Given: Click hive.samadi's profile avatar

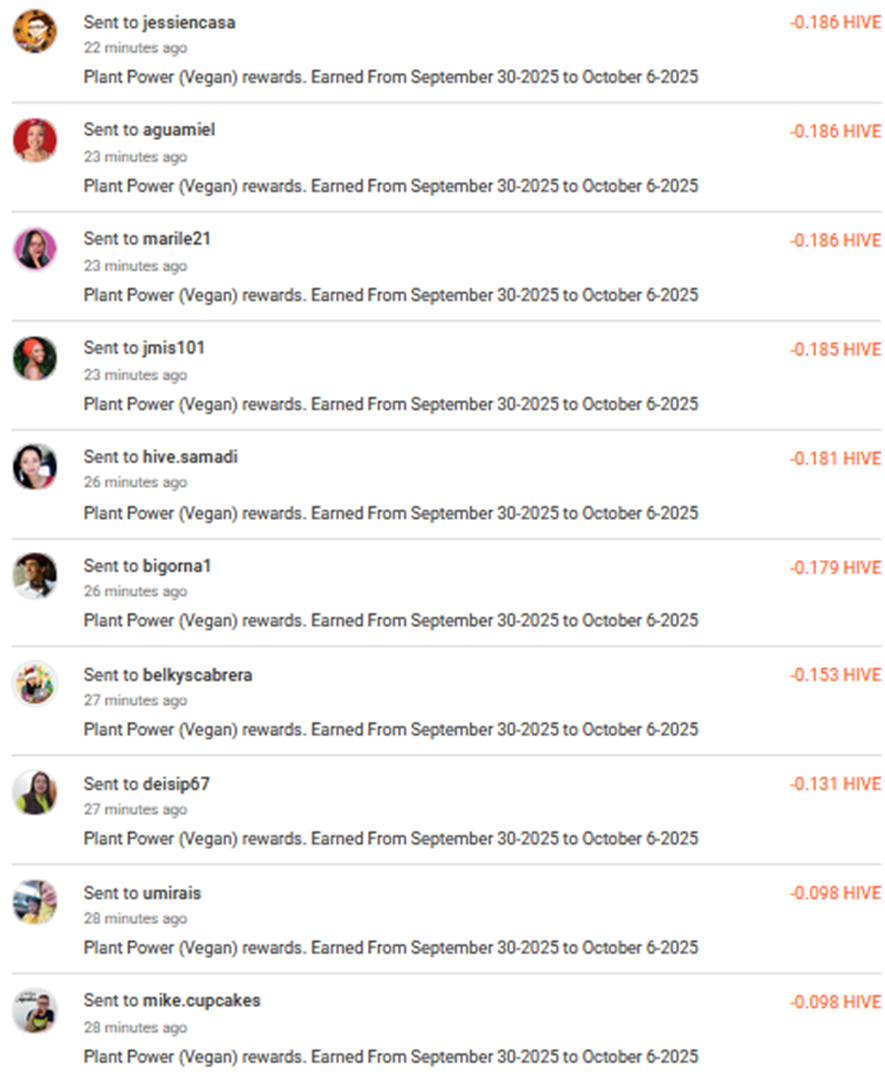Looking at the screenshot, I should [34, 467].
